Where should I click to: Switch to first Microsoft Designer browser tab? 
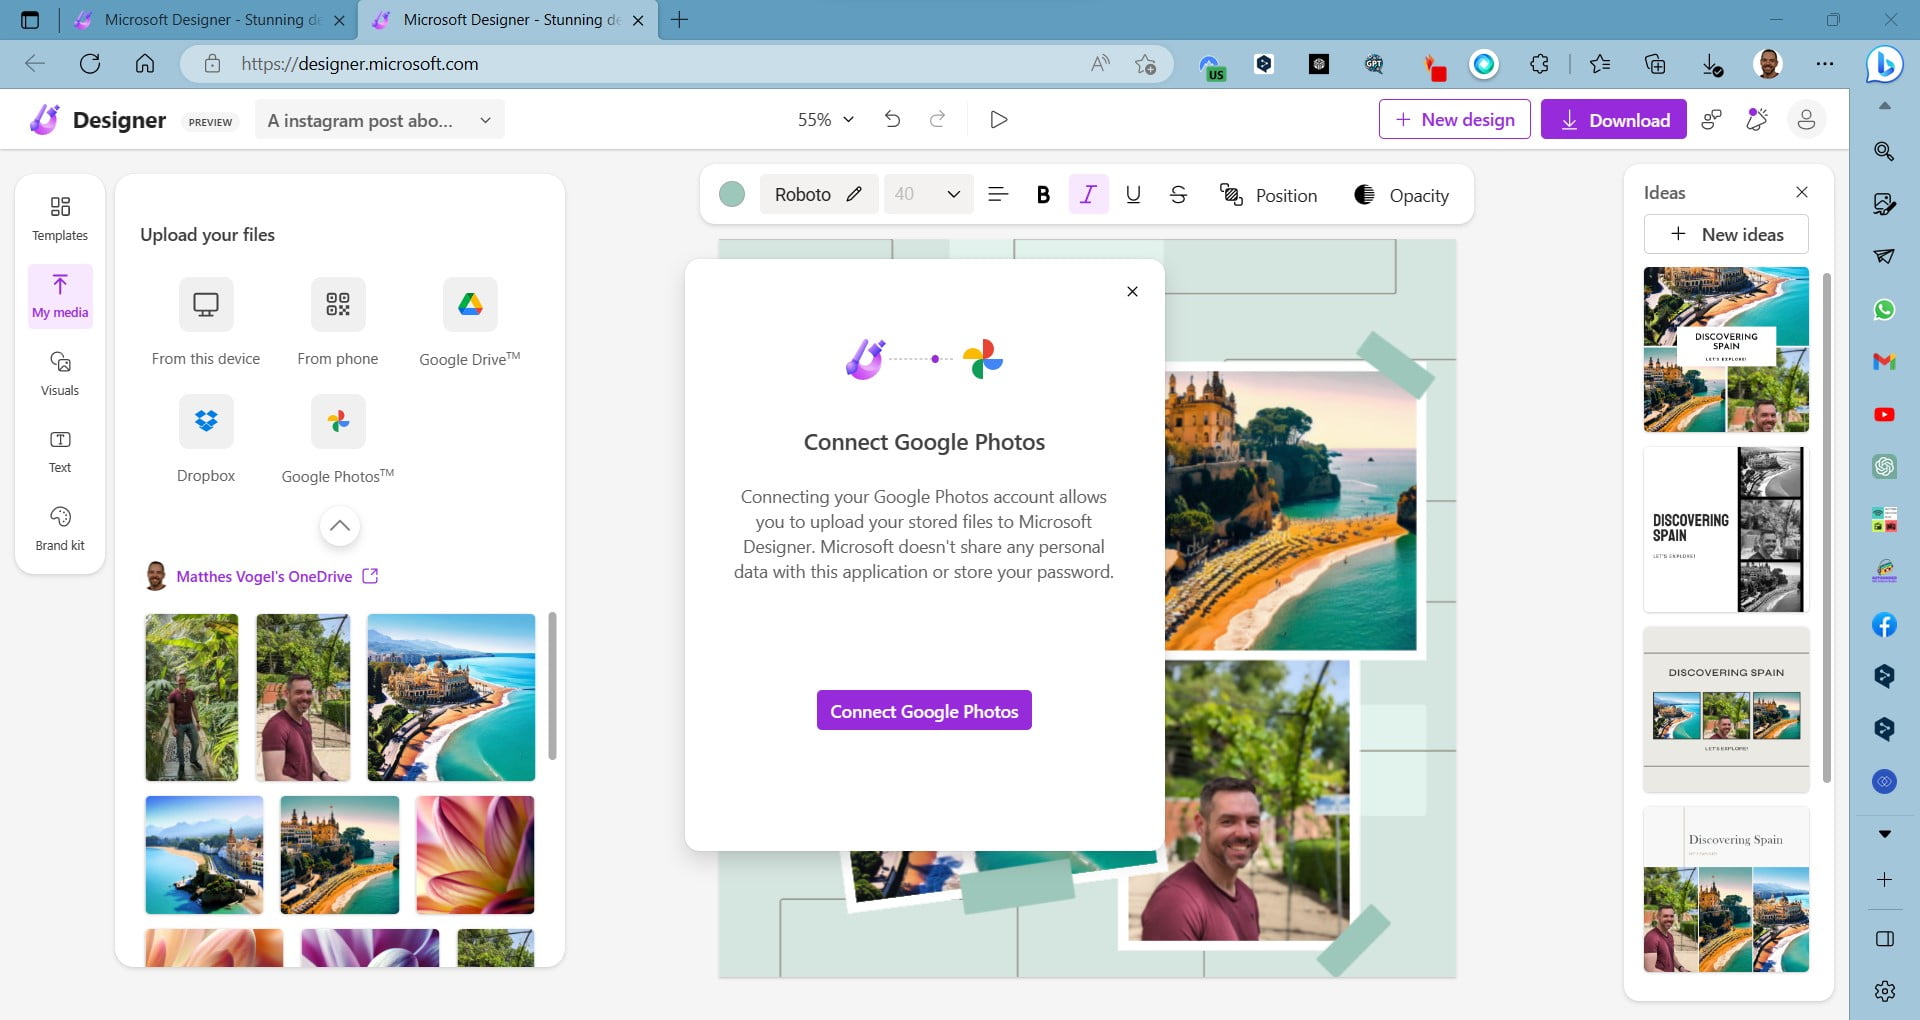tap(210, 20)
